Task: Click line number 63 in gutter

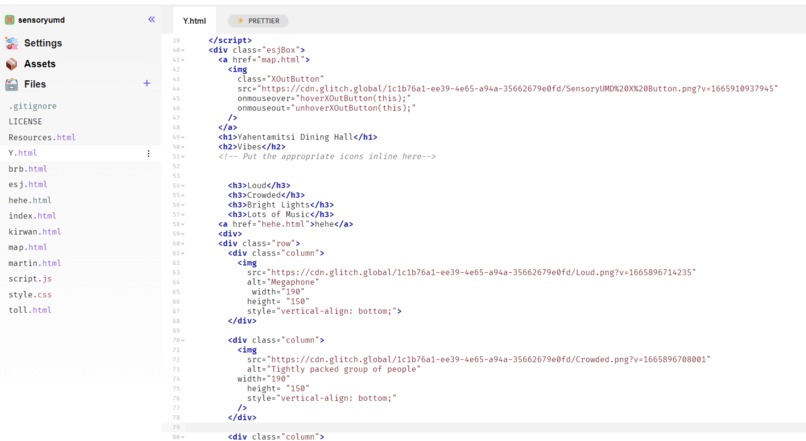Action: [176, 273]
